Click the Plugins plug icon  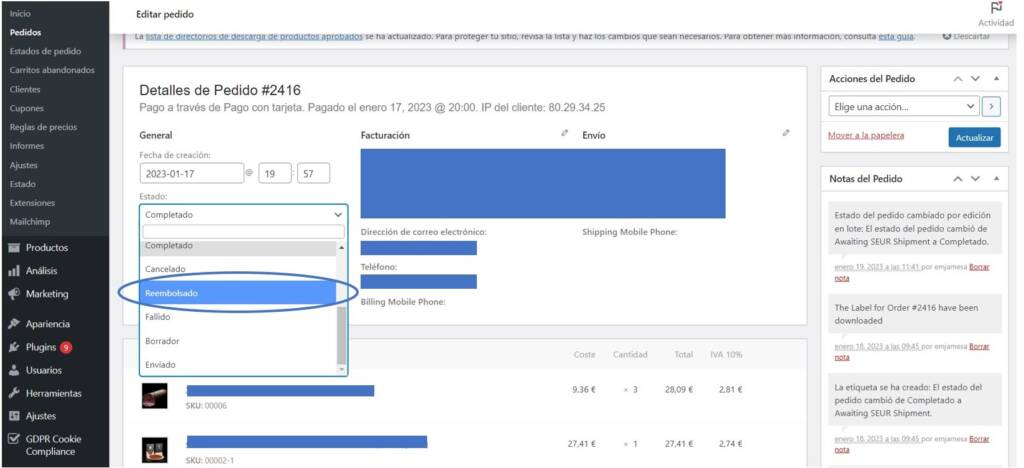14,347
